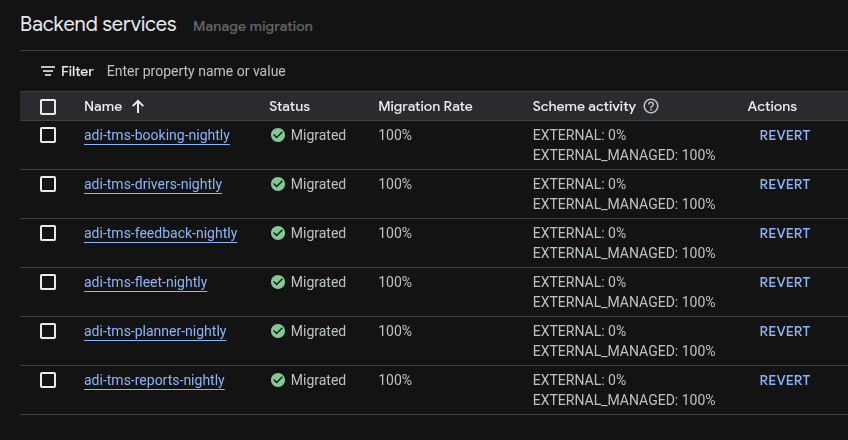Open the adi-tms-planner-nightly service link
Image resolution: width=848 pixels, height=440 pixels.
coord(155,331)
